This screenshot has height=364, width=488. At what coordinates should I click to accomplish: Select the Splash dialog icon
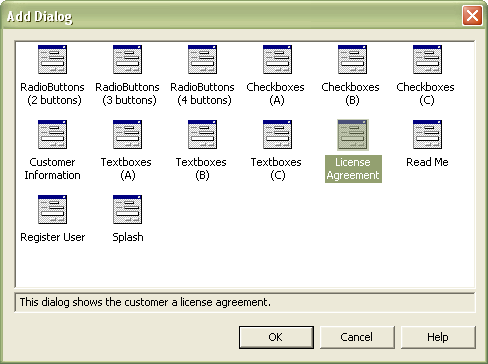pos(127,210)
